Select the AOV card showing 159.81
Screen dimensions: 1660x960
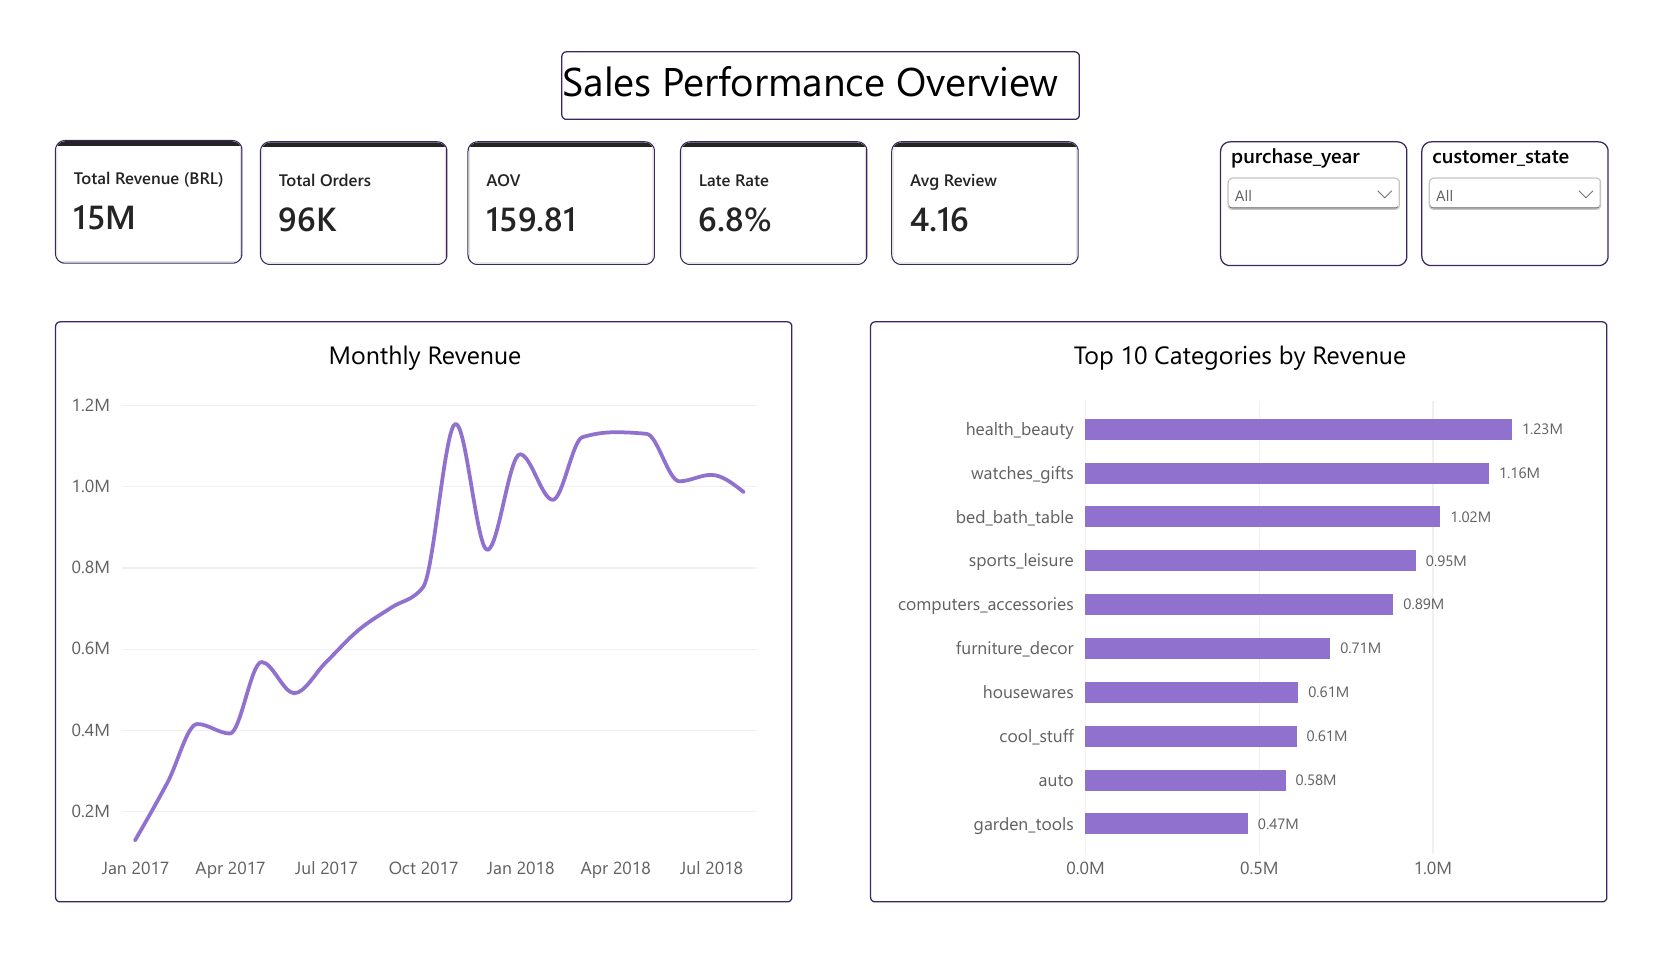[561, 203]
